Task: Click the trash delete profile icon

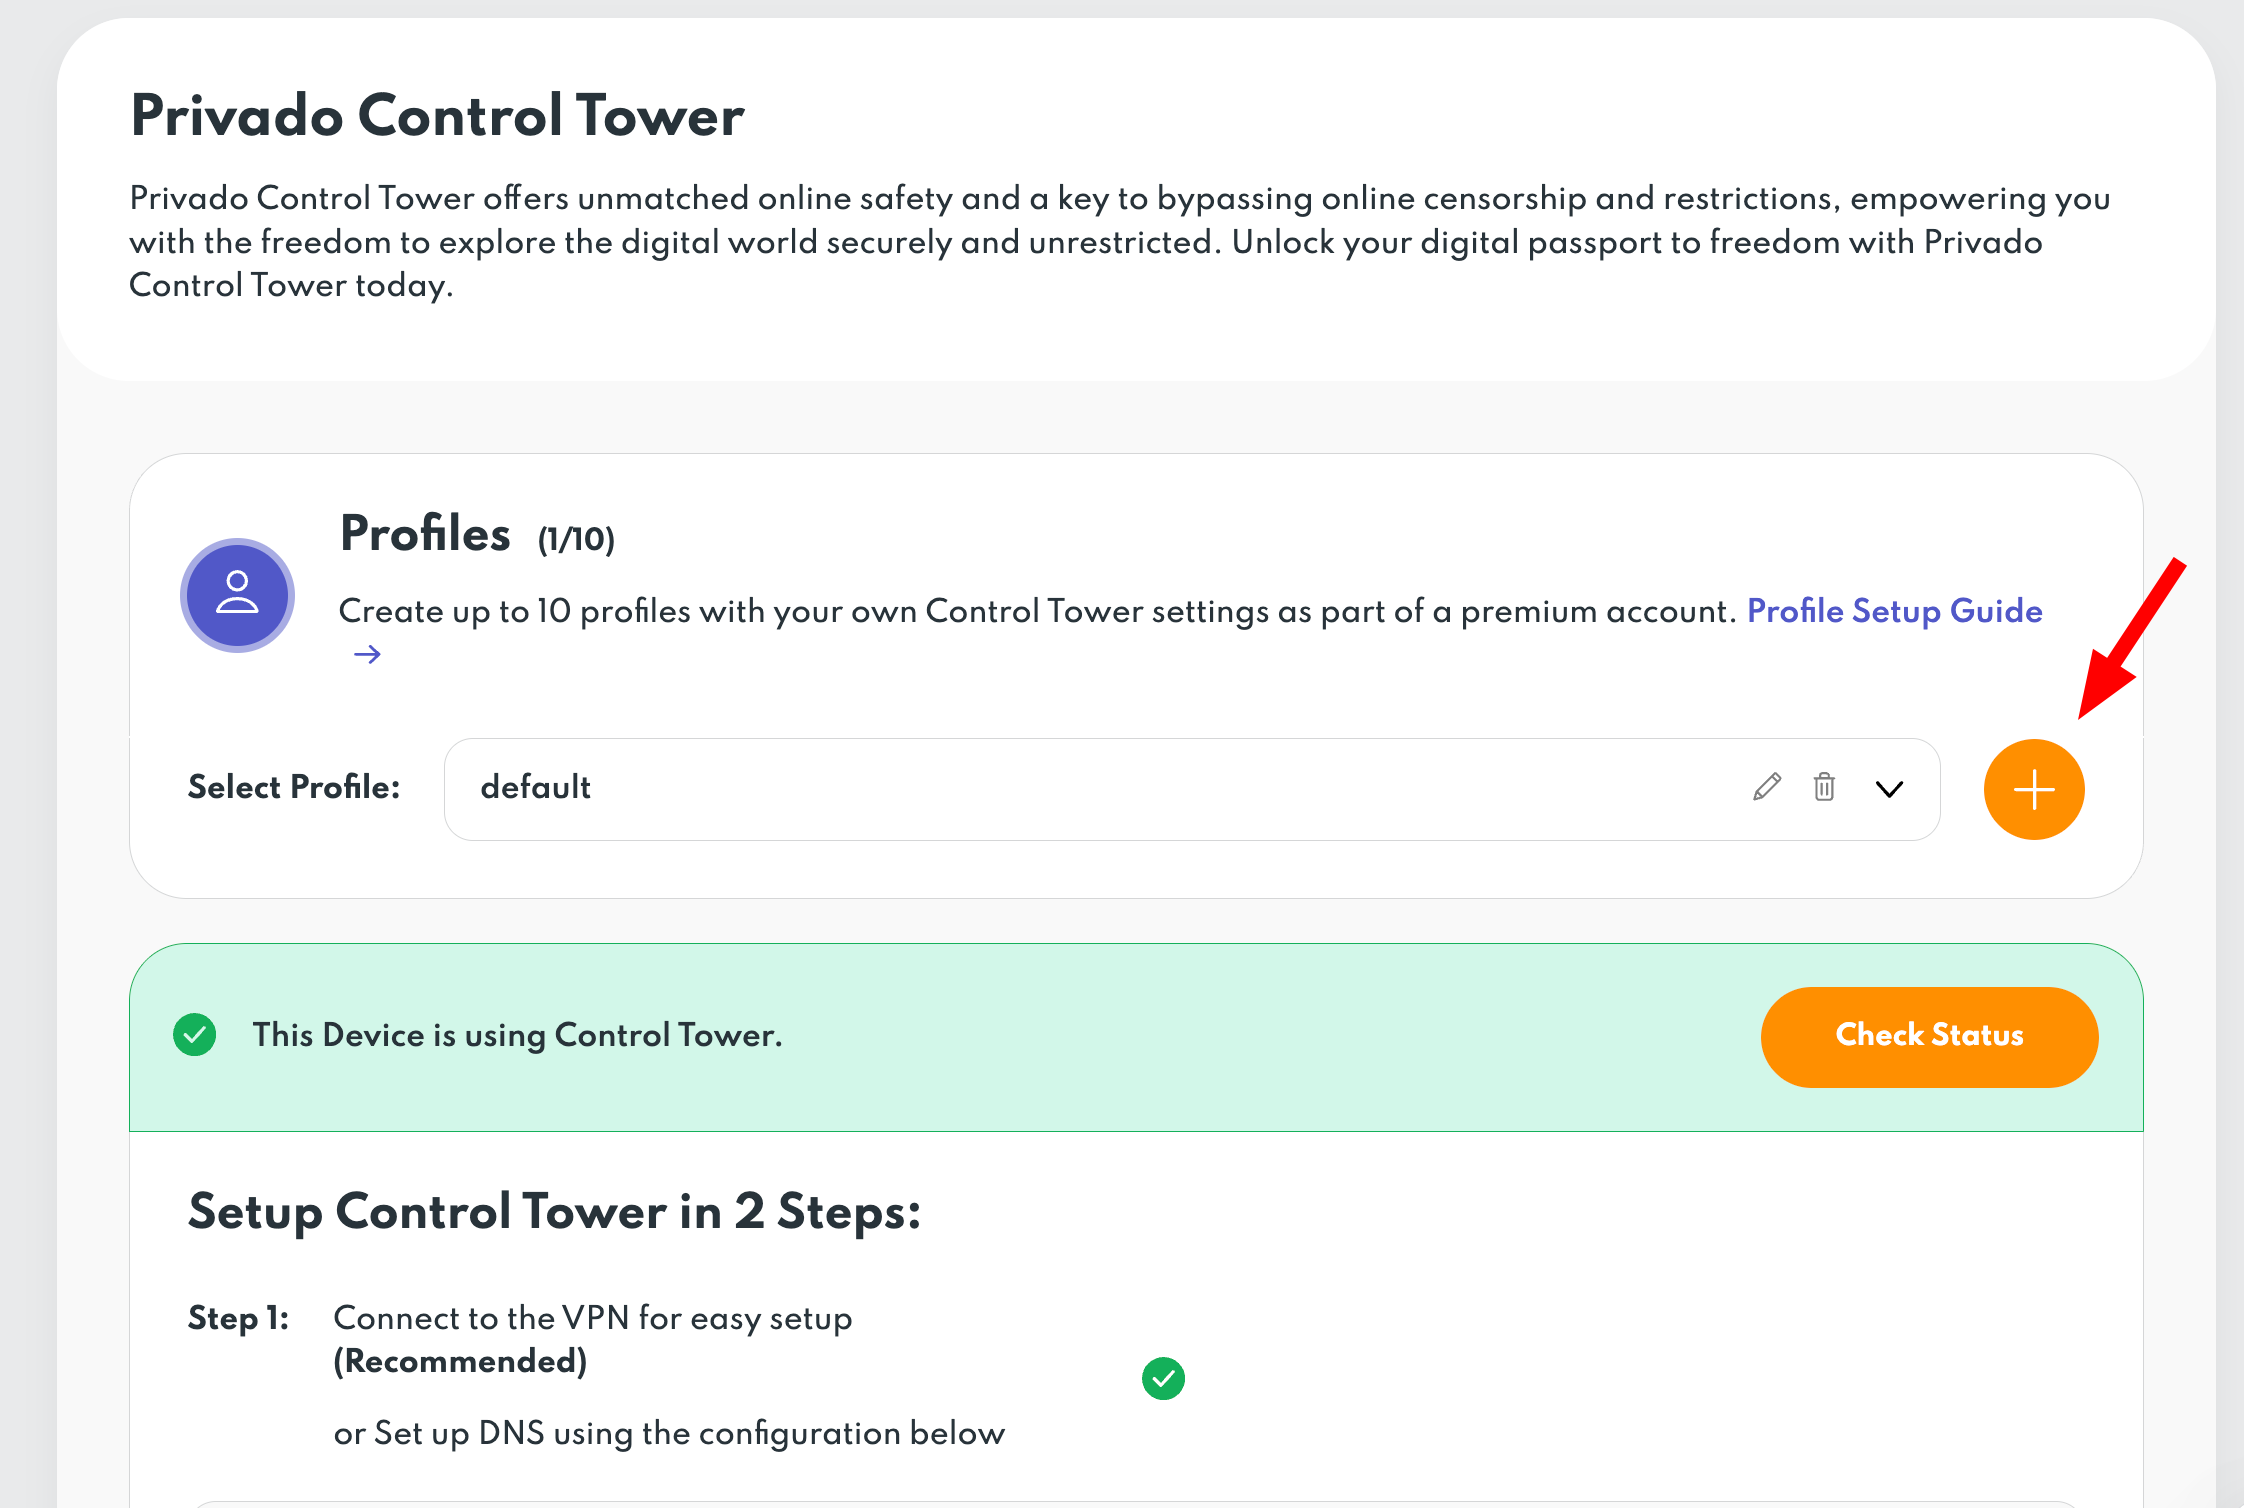Action: [1824, 787]
